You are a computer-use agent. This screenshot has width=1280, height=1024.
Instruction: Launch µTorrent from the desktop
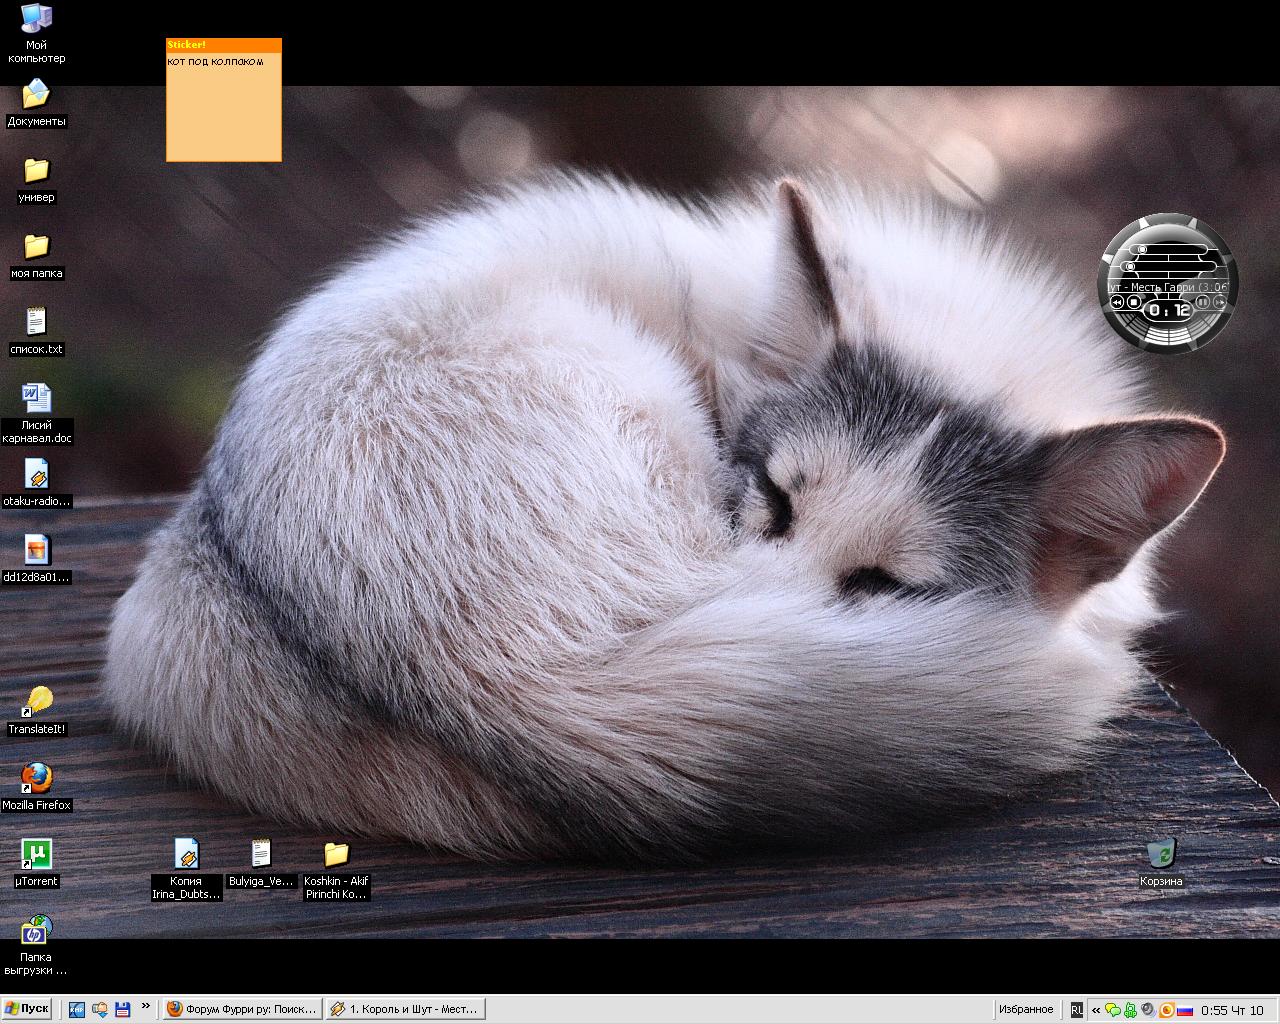(x=37, y=855)
